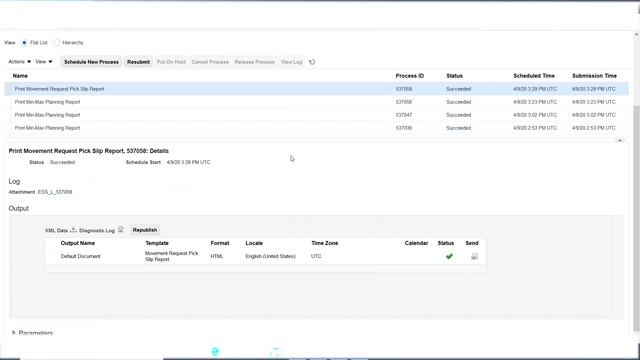Click the Republish button

[145, 230]
